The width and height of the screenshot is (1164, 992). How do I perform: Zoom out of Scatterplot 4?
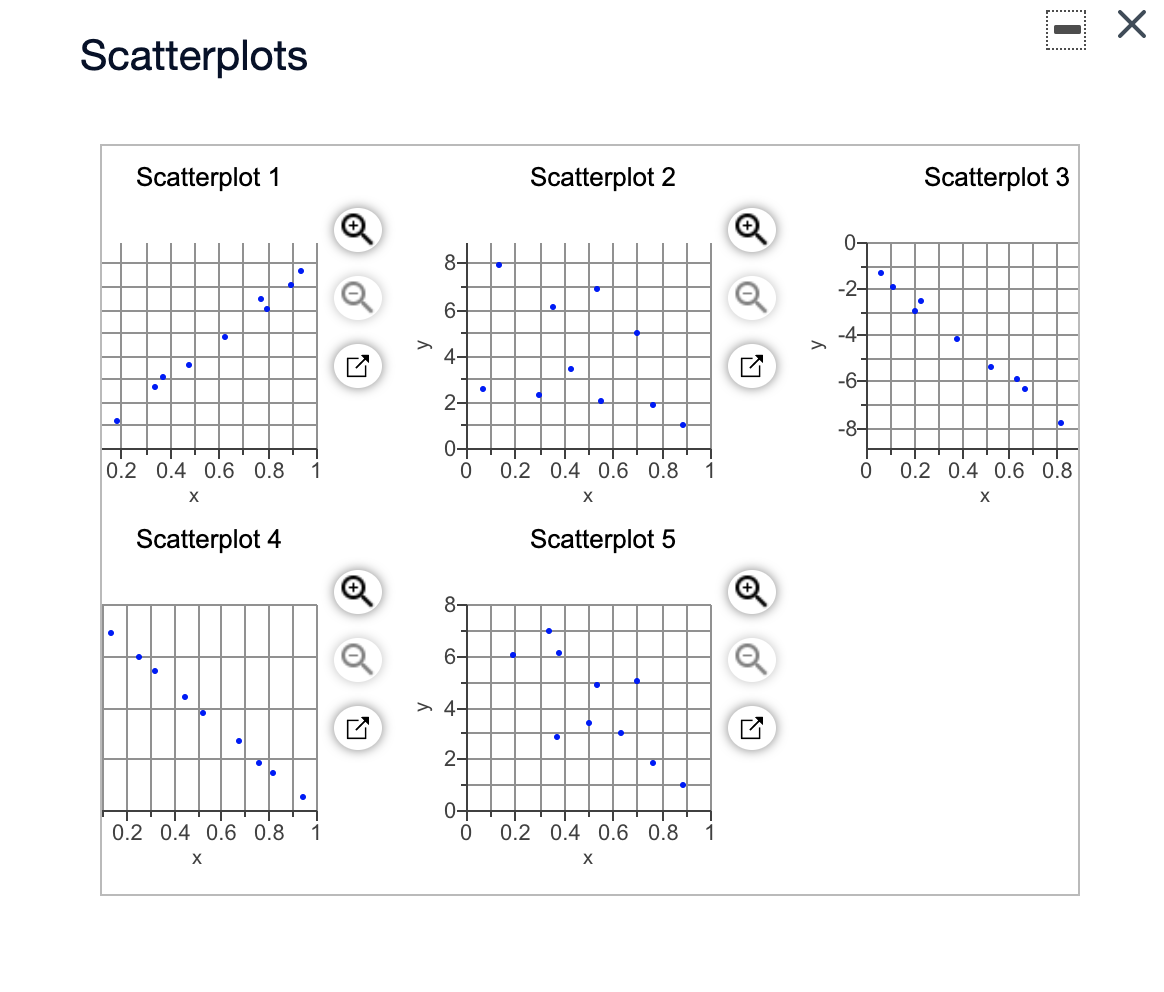tap(357, 660)
